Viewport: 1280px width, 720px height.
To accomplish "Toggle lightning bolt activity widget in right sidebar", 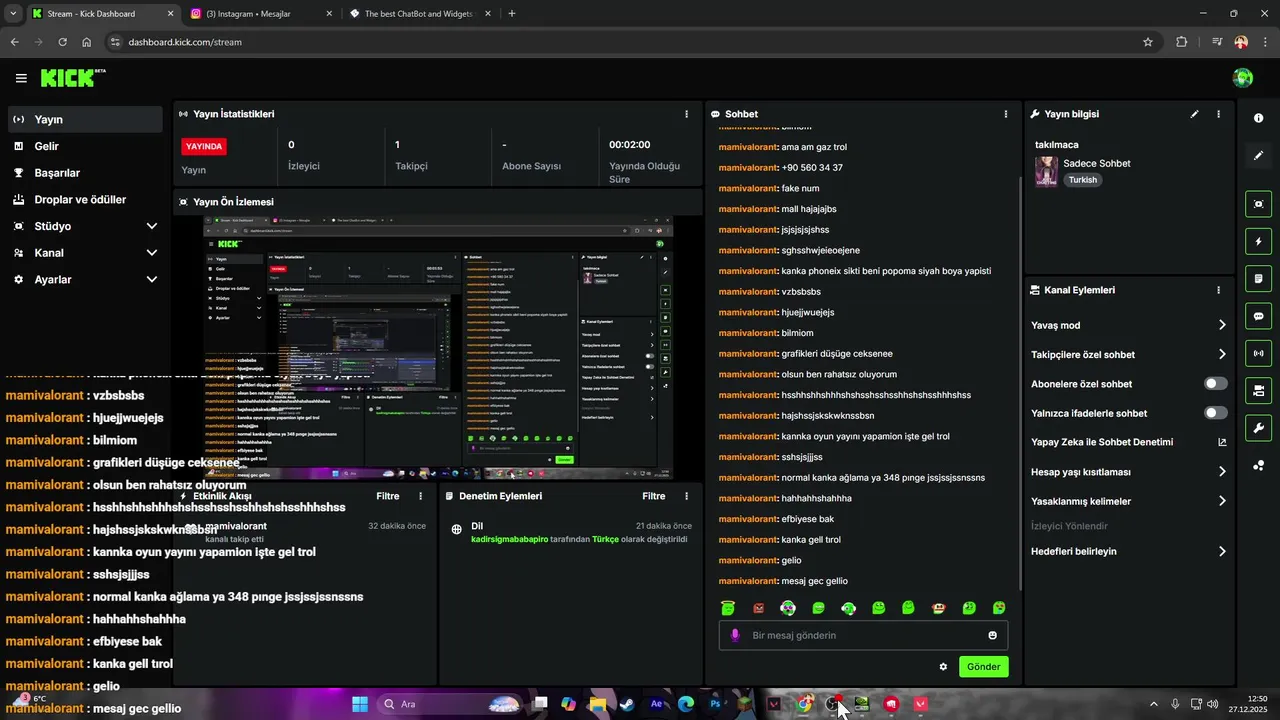I will [1258, 241].
